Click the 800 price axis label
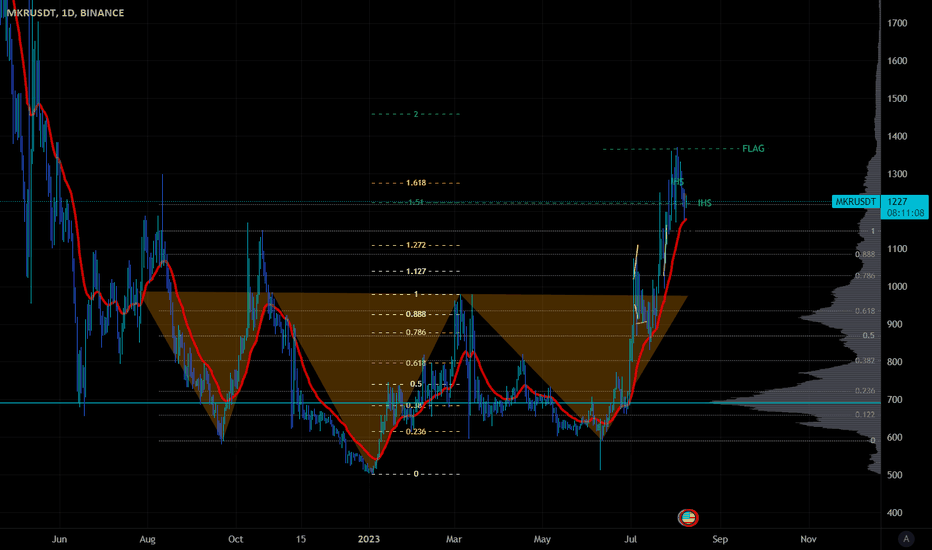The width and height of the screenshot is (932, 550). (x=895, y=362)
